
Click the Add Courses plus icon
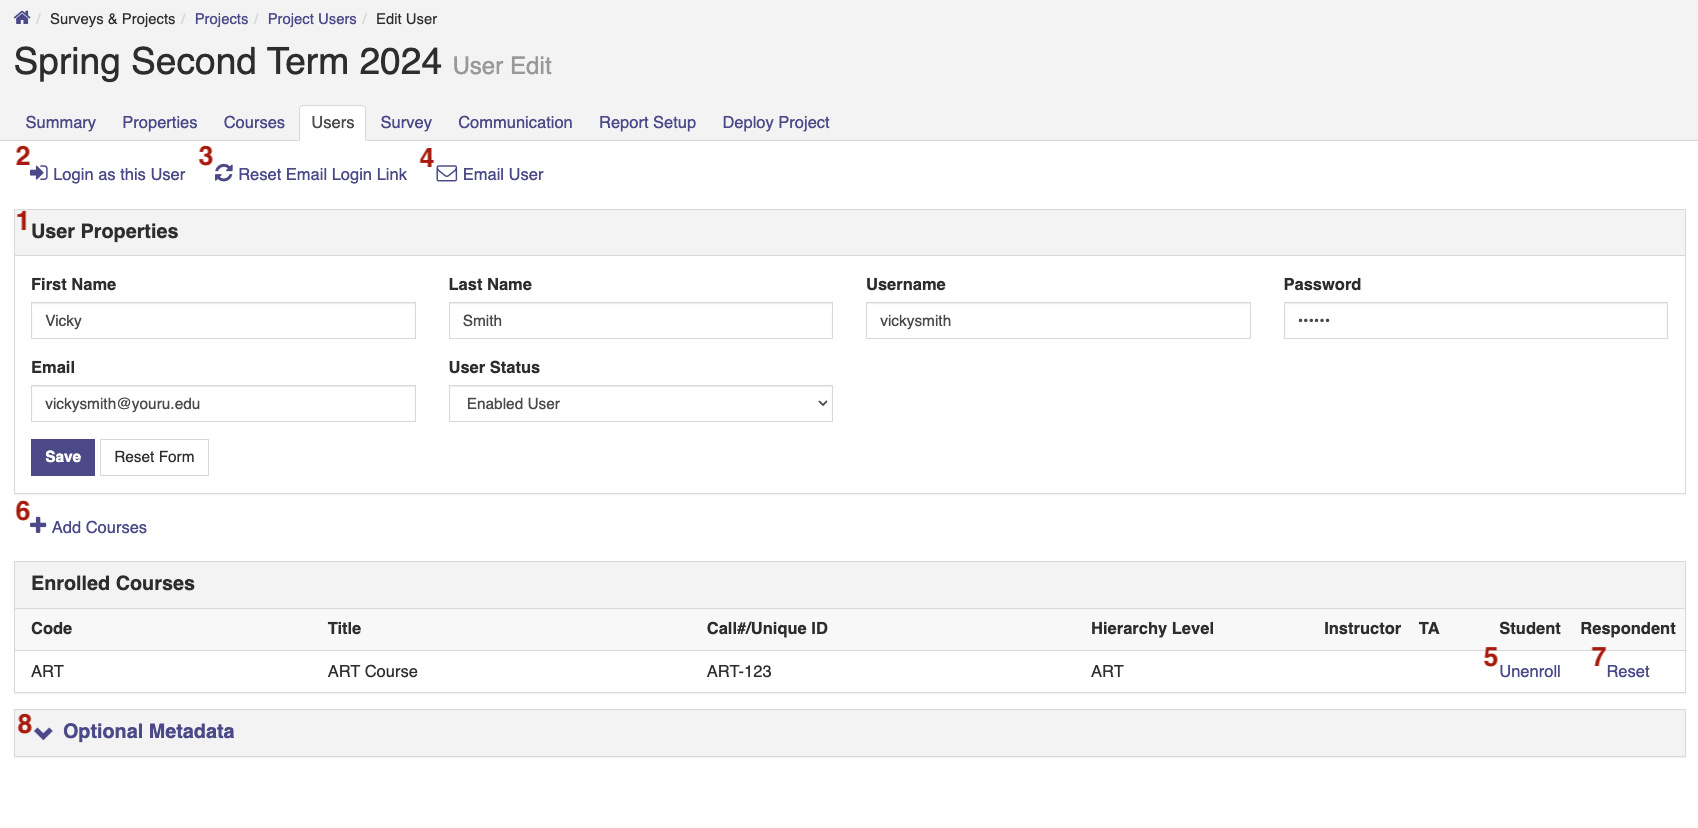[38, 526]
